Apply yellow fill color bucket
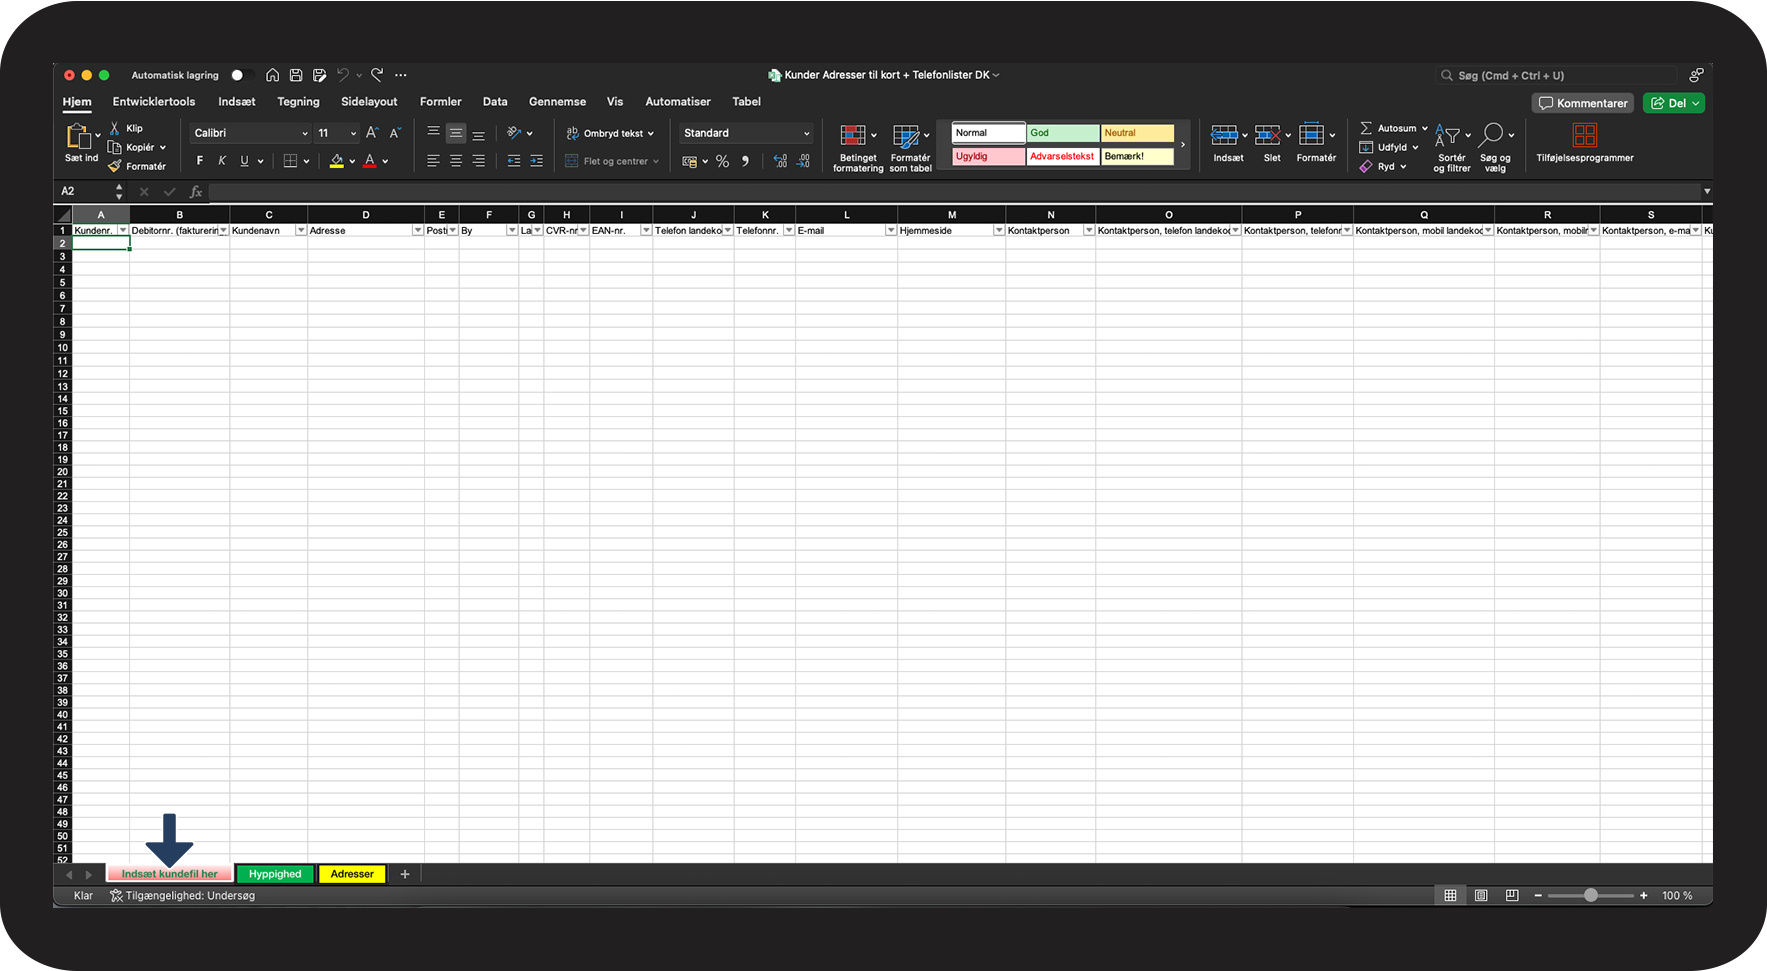The image size is (1767, 971). 337,161
